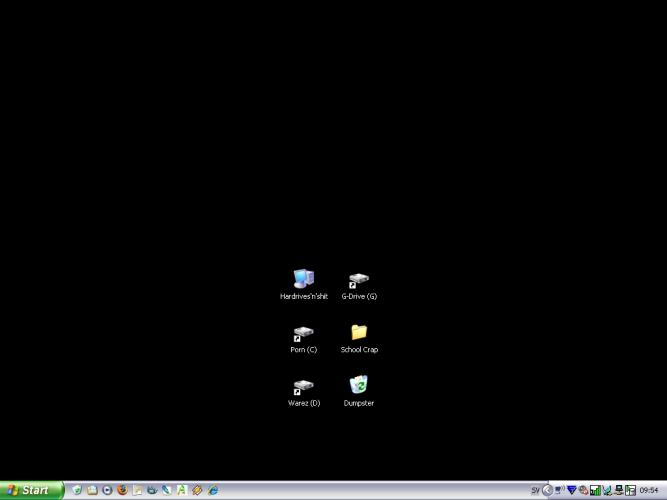
Task: Click the green letter A quick launch icon
Action: click(x=182, y=490)
